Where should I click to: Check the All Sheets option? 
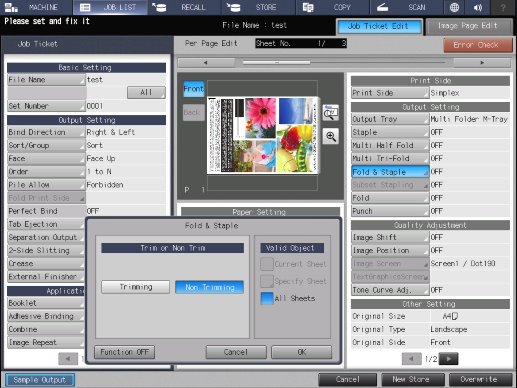(x=267, y=298)
